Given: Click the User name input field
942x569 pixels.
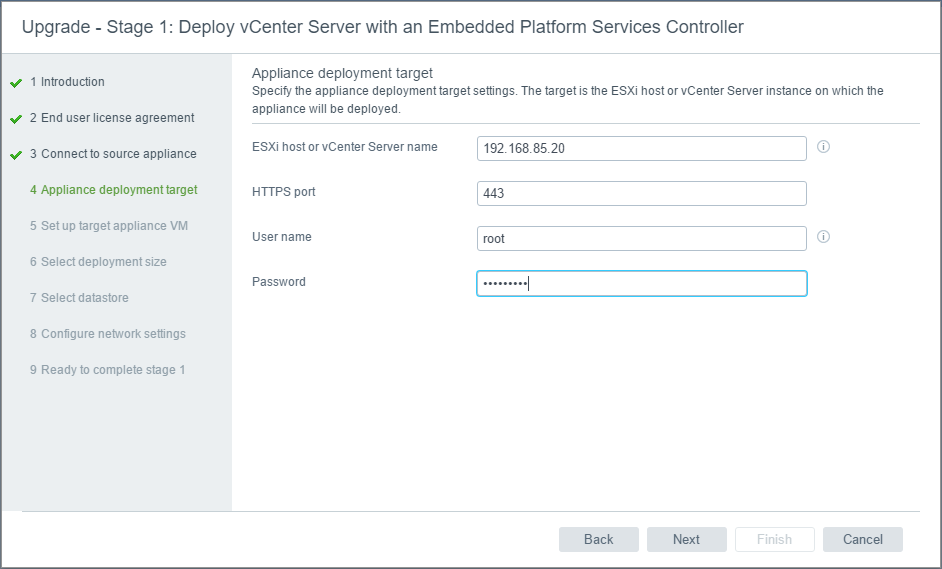Looking at the screenshot, I should [641, 238].
